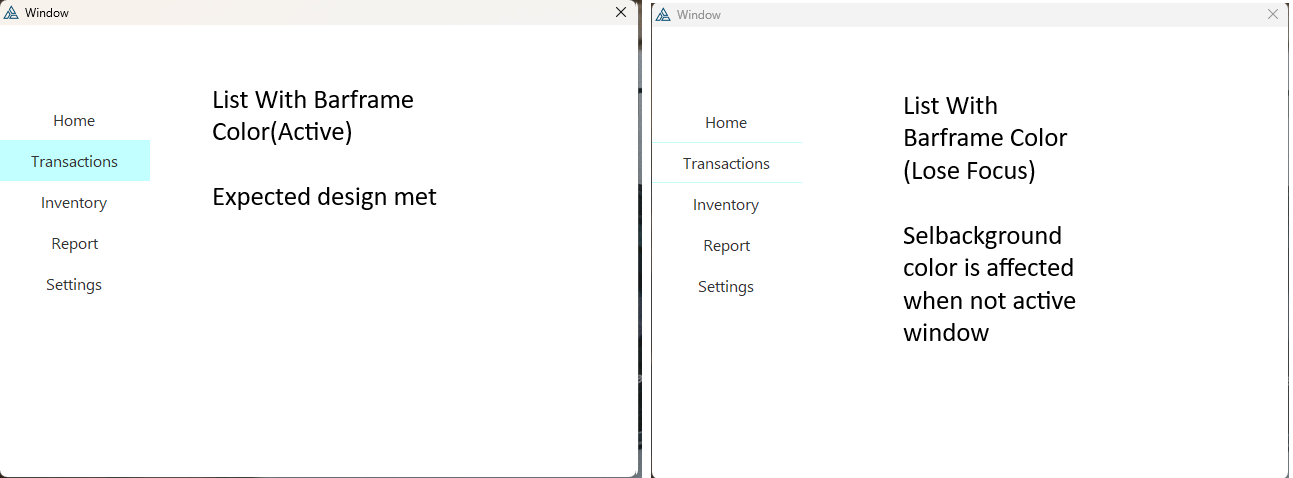The height and width of the screenshot is (478, 1293).
Task: Select Home in the unfocused window's list
Action: (x=726, y=123)
